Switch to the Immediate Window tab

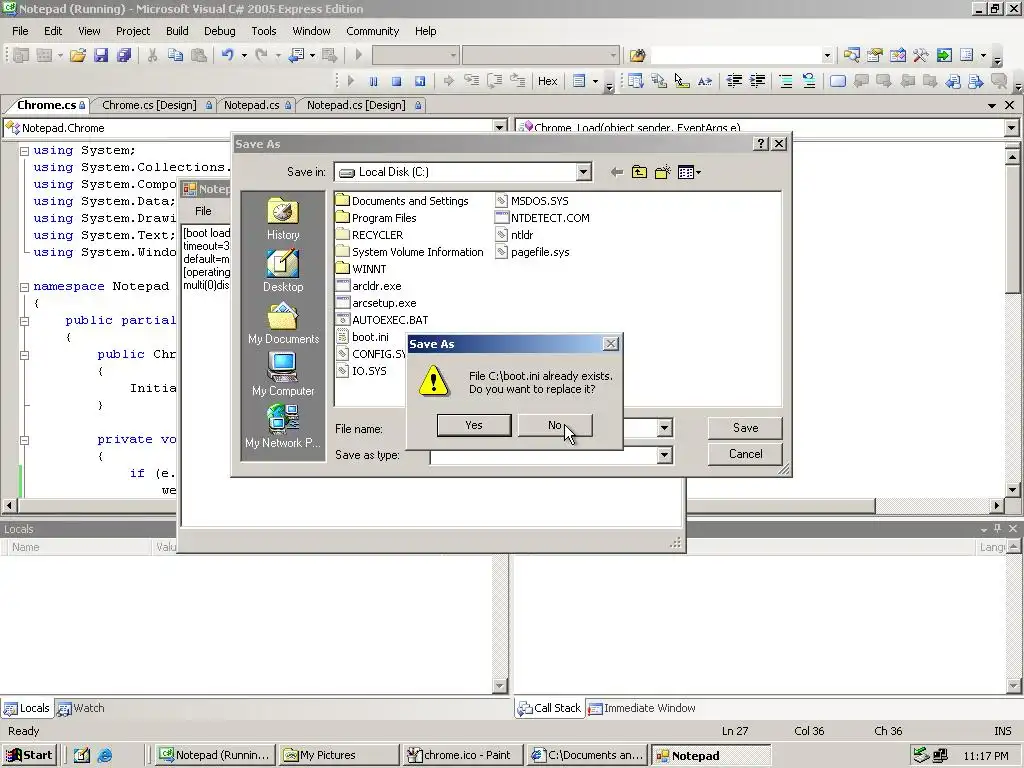(x=642, y=708)
